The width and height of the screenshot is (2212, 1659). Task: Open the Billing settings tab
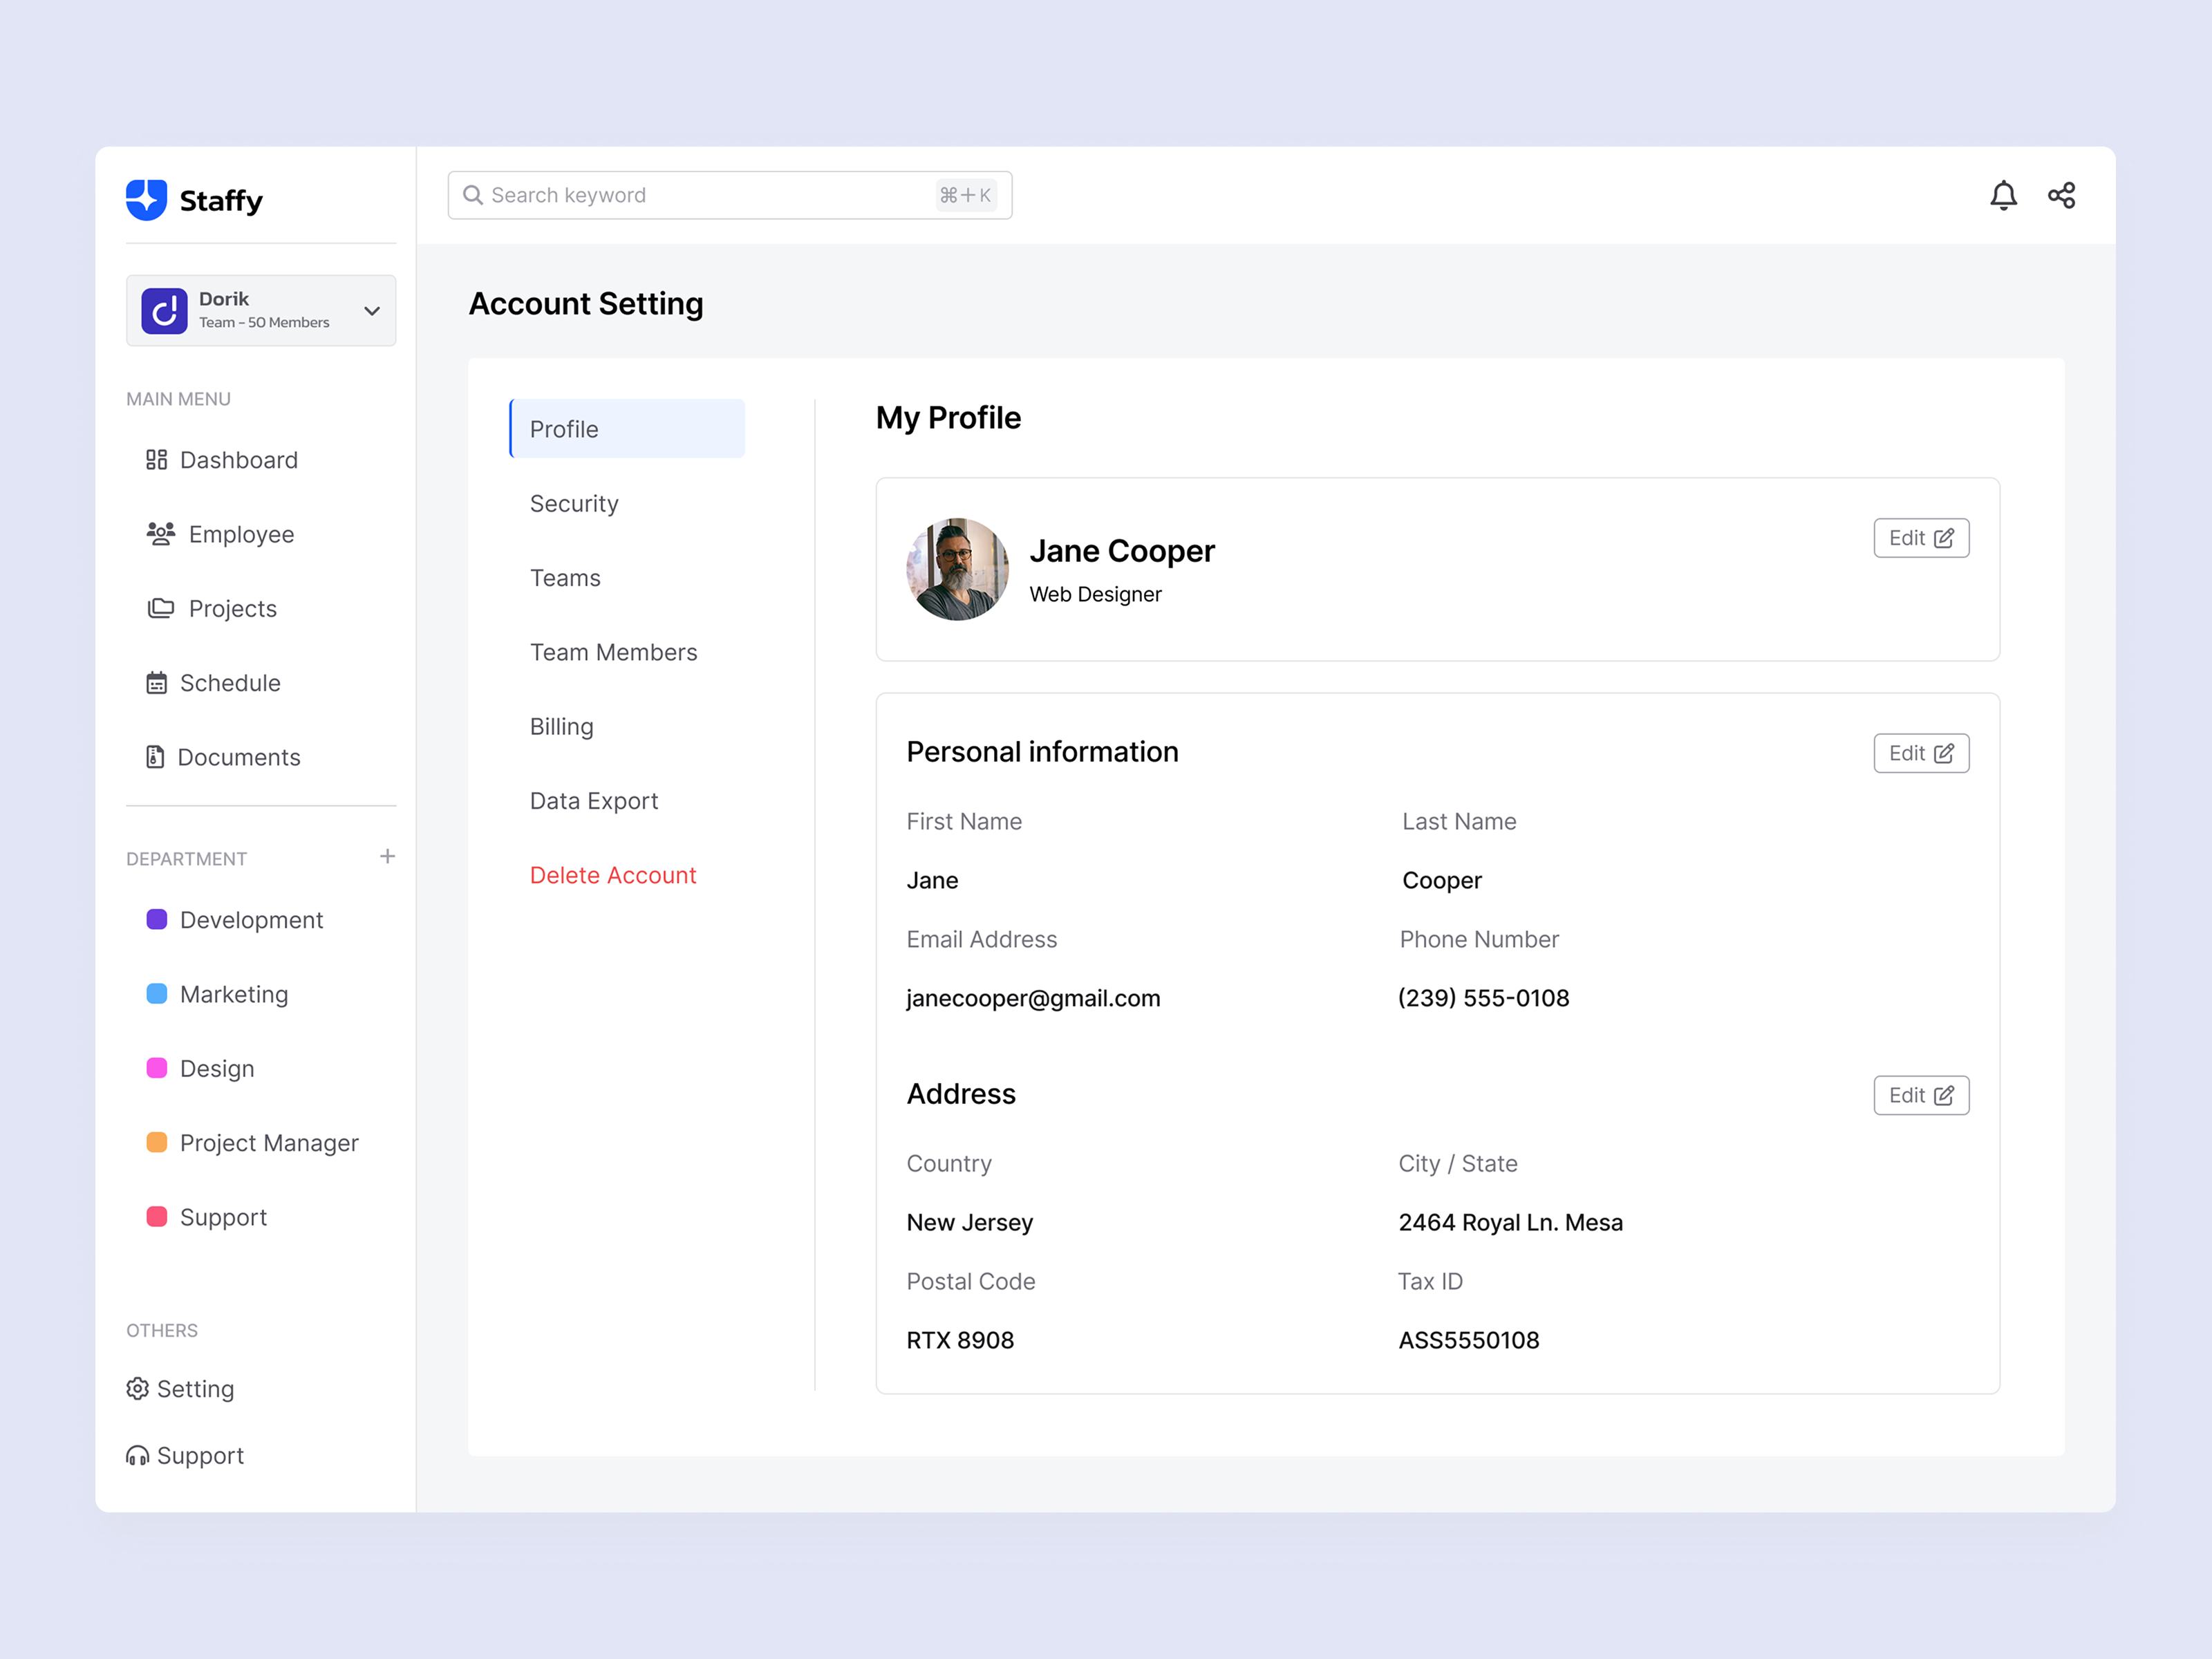[562, 727]
